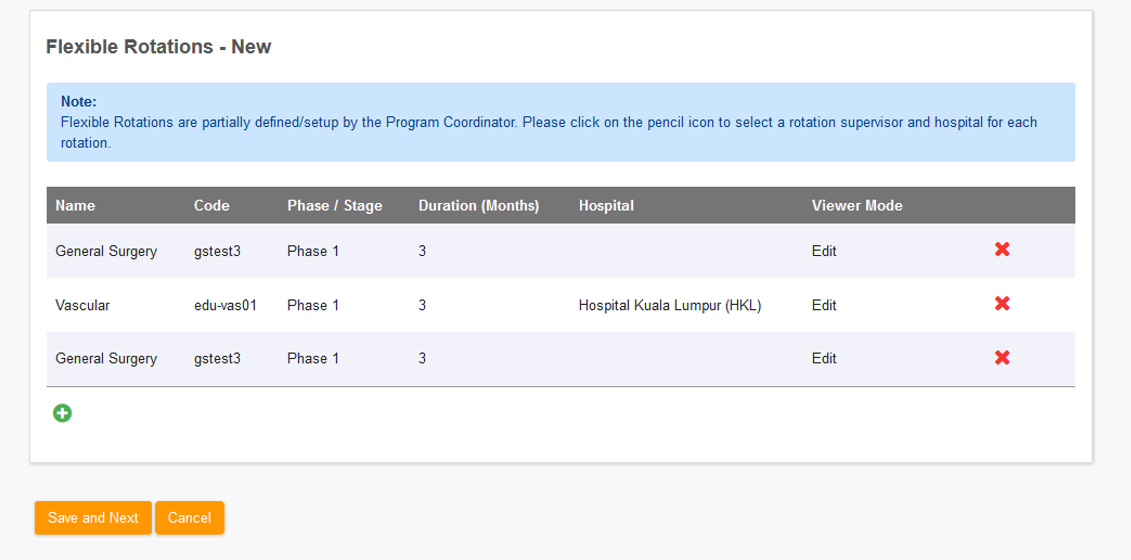Remove the last General Surgery rotation row
1131x560 pixels.
coord(1001,358)
